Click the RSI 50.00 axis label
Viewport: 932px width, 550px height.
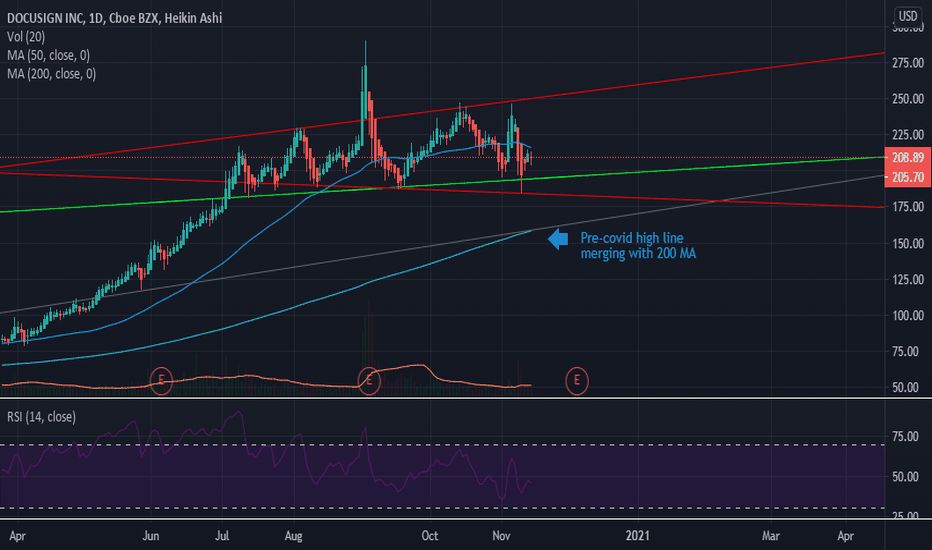click(905, 477)
